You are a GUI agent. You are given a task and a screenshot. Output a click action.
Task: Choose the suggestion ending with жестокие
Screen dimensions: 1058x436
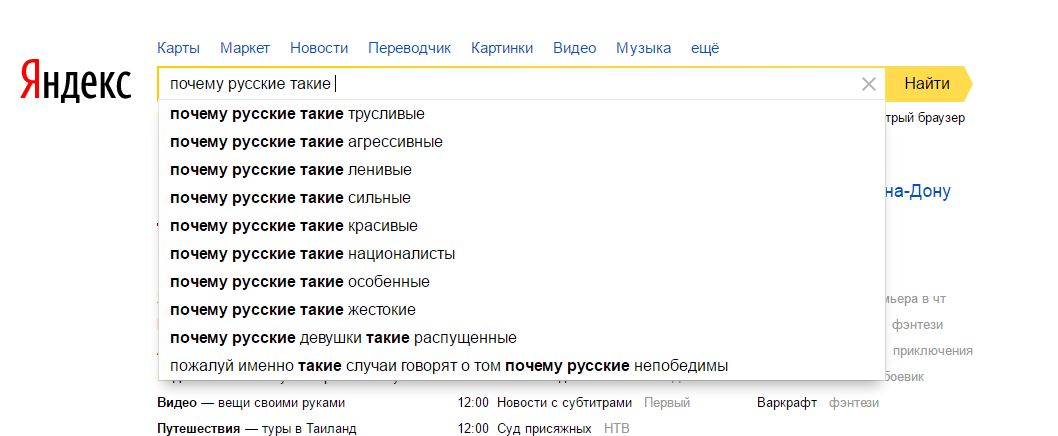click(292, 310)
